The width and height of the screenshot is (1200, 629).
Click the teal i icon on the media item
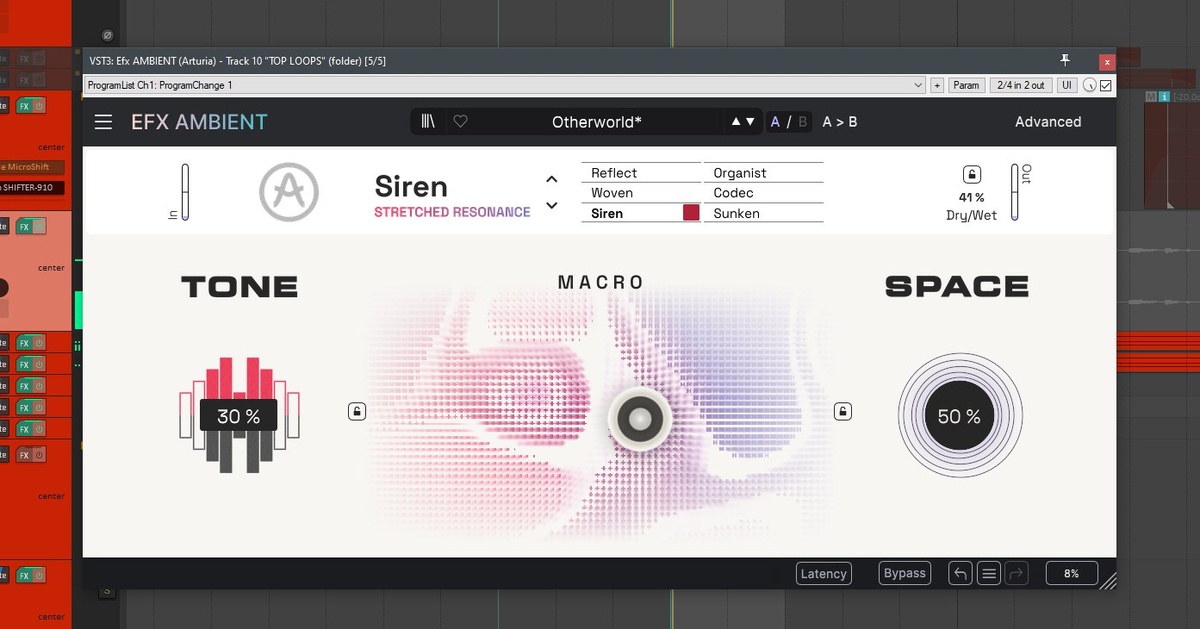(x=1164, y=96)
